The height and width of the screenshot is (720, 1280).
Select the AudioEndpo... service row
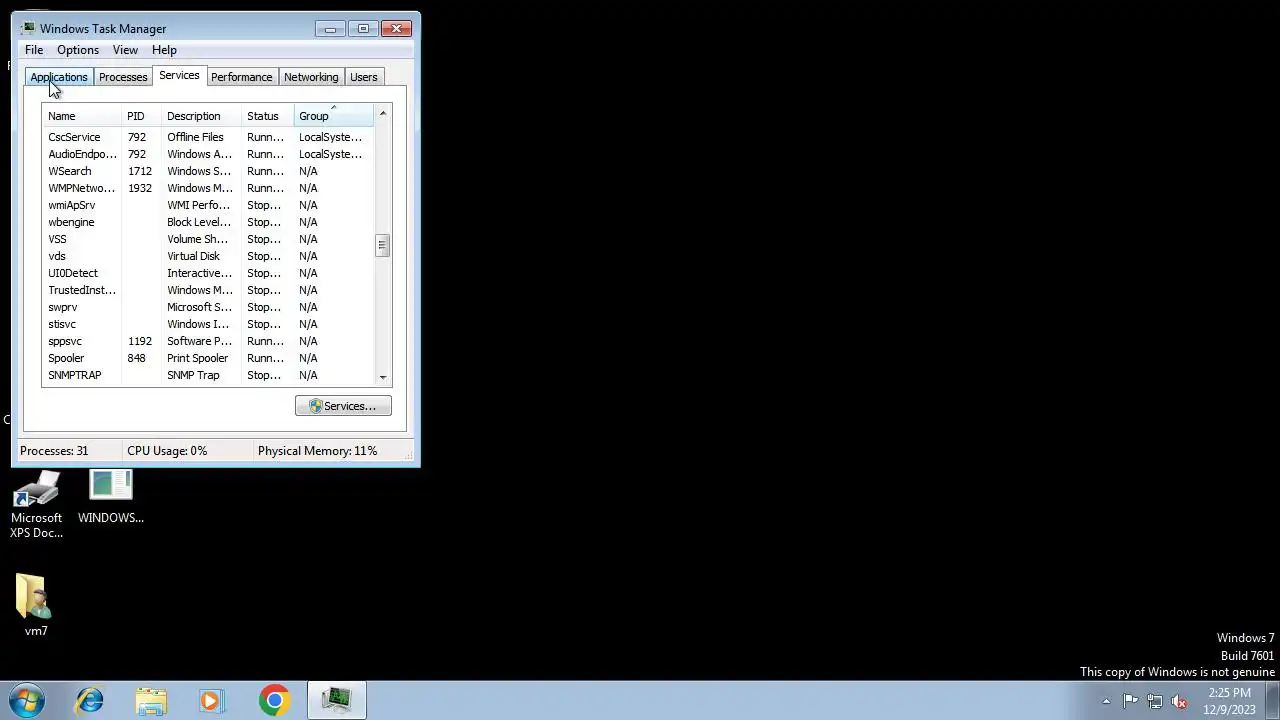click(x=208, y=154)
